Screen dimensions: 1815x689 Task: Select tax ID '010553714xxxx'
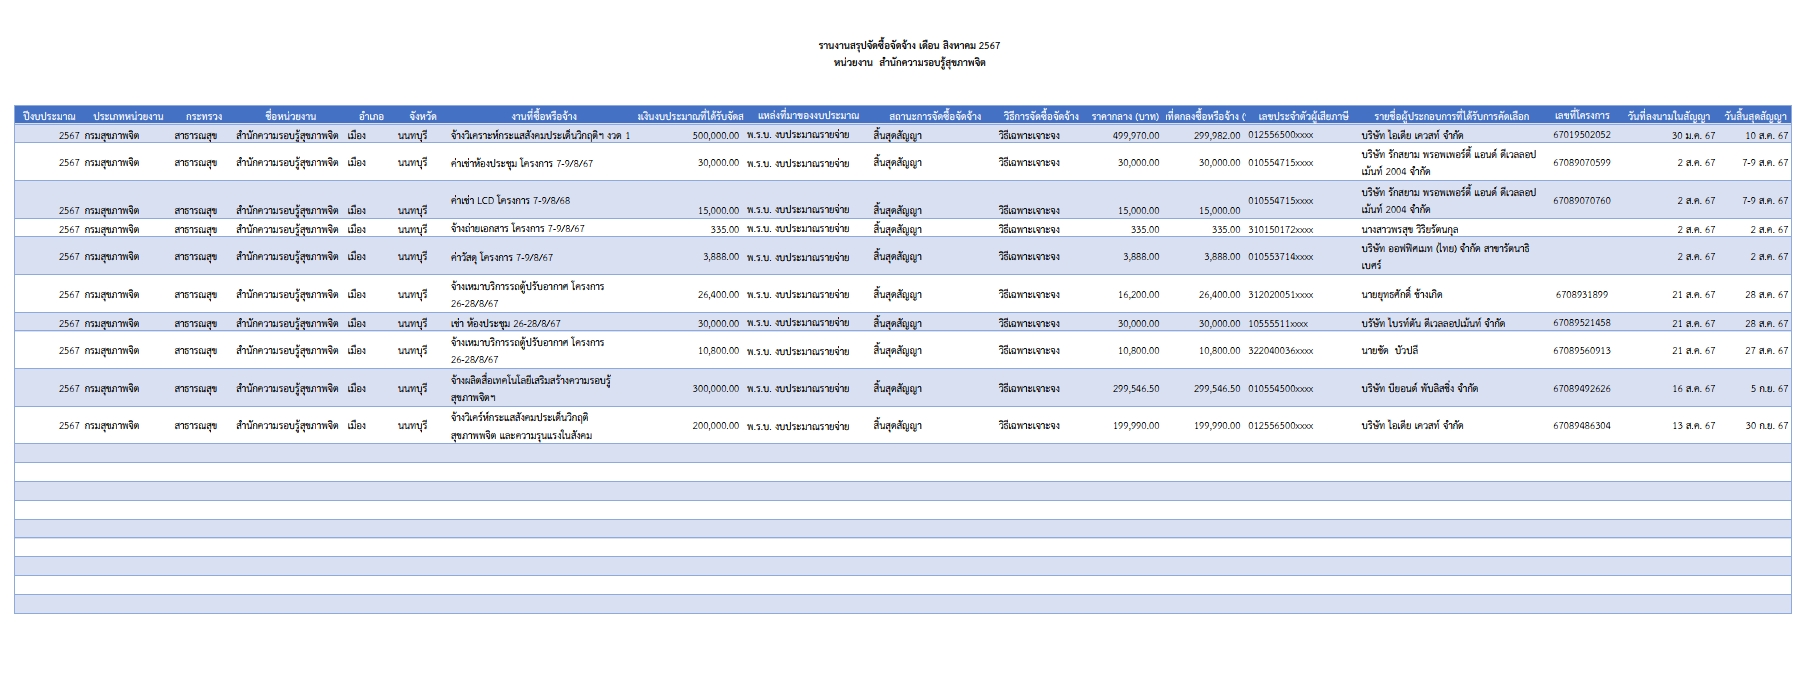1281,257
